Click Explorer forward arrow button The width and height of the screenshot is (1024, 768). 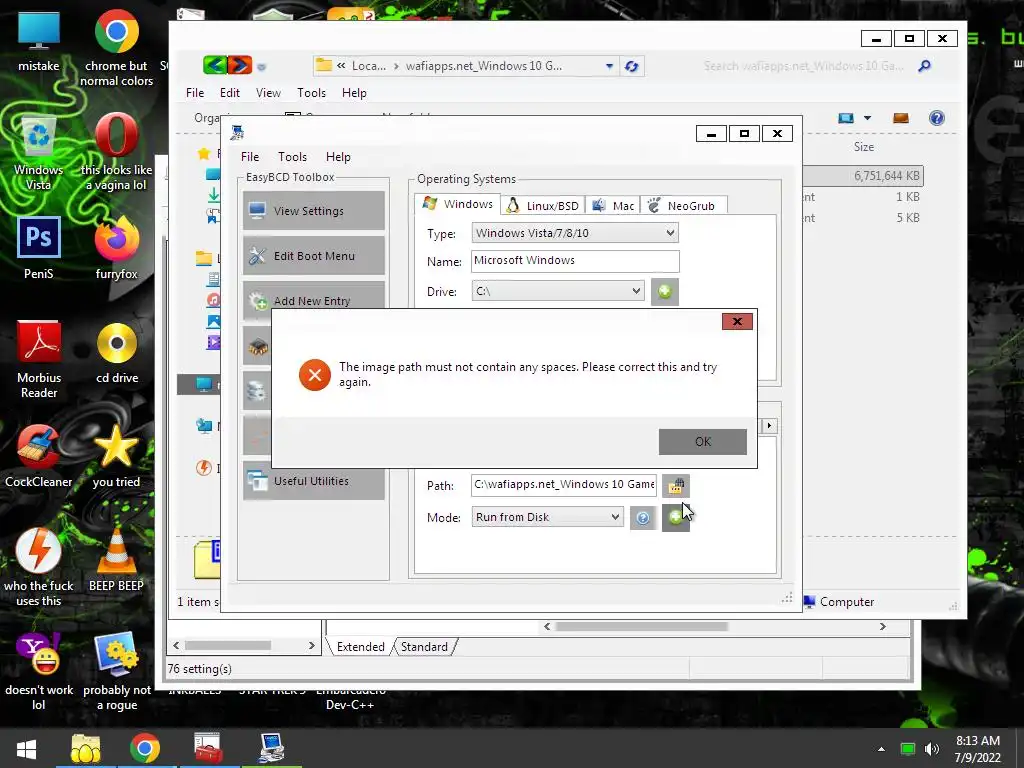tap(240, 65)
